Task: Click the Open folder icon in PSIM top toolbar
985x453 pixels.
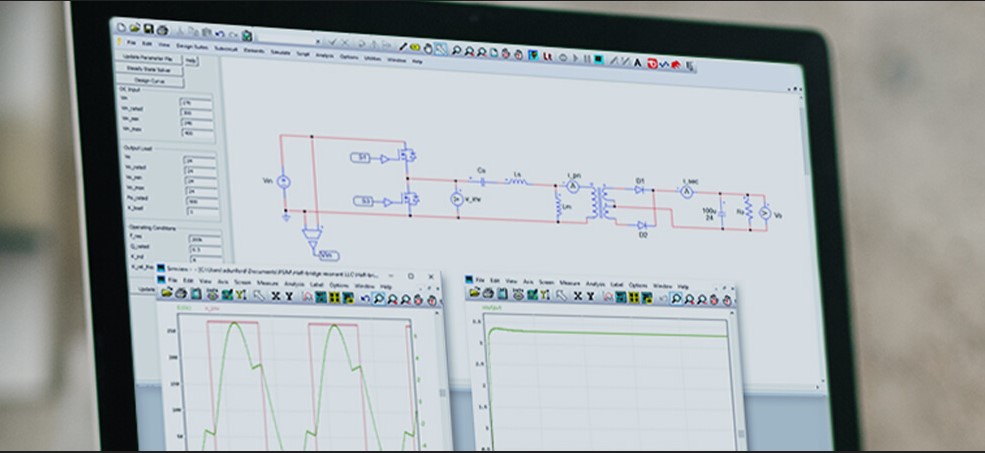Action: pyautogui.click(x=134, y=28)
